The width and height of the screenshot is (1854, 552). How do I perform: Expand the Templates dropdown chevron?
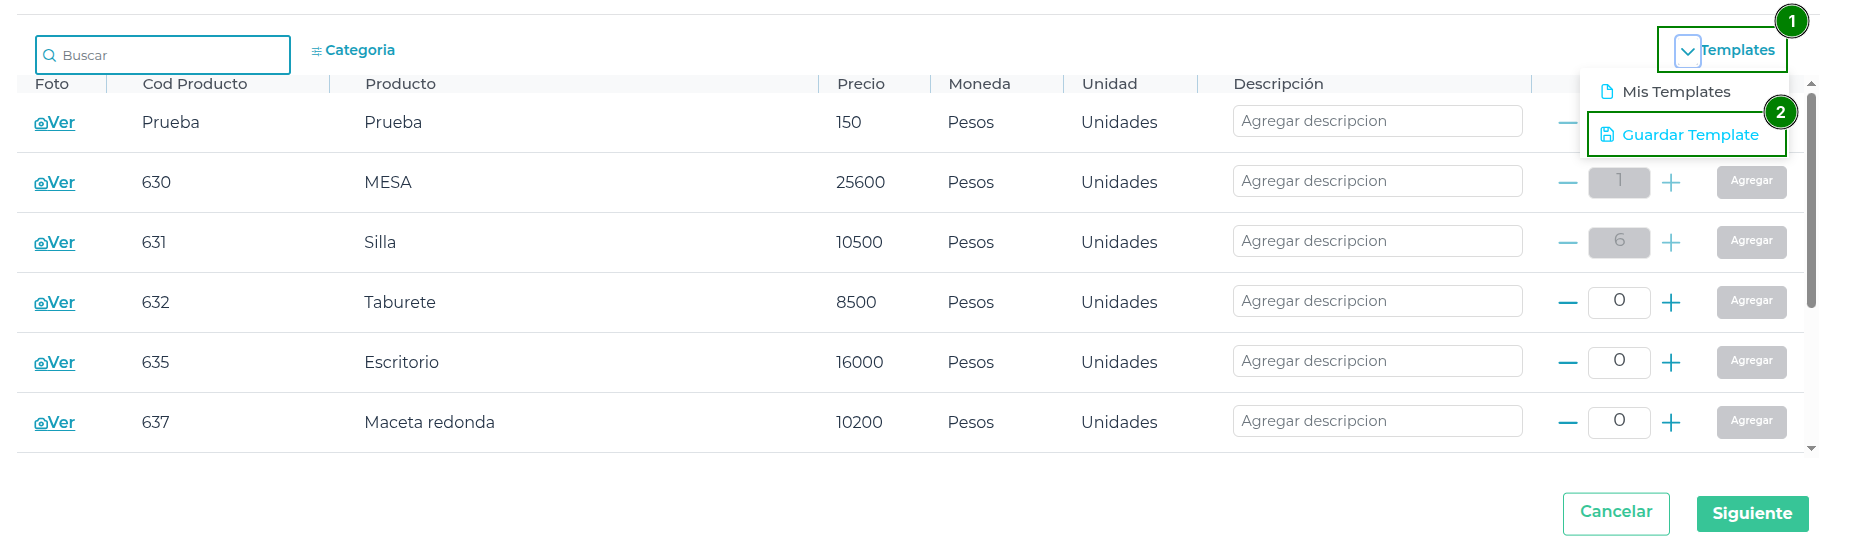point(1688,51)
